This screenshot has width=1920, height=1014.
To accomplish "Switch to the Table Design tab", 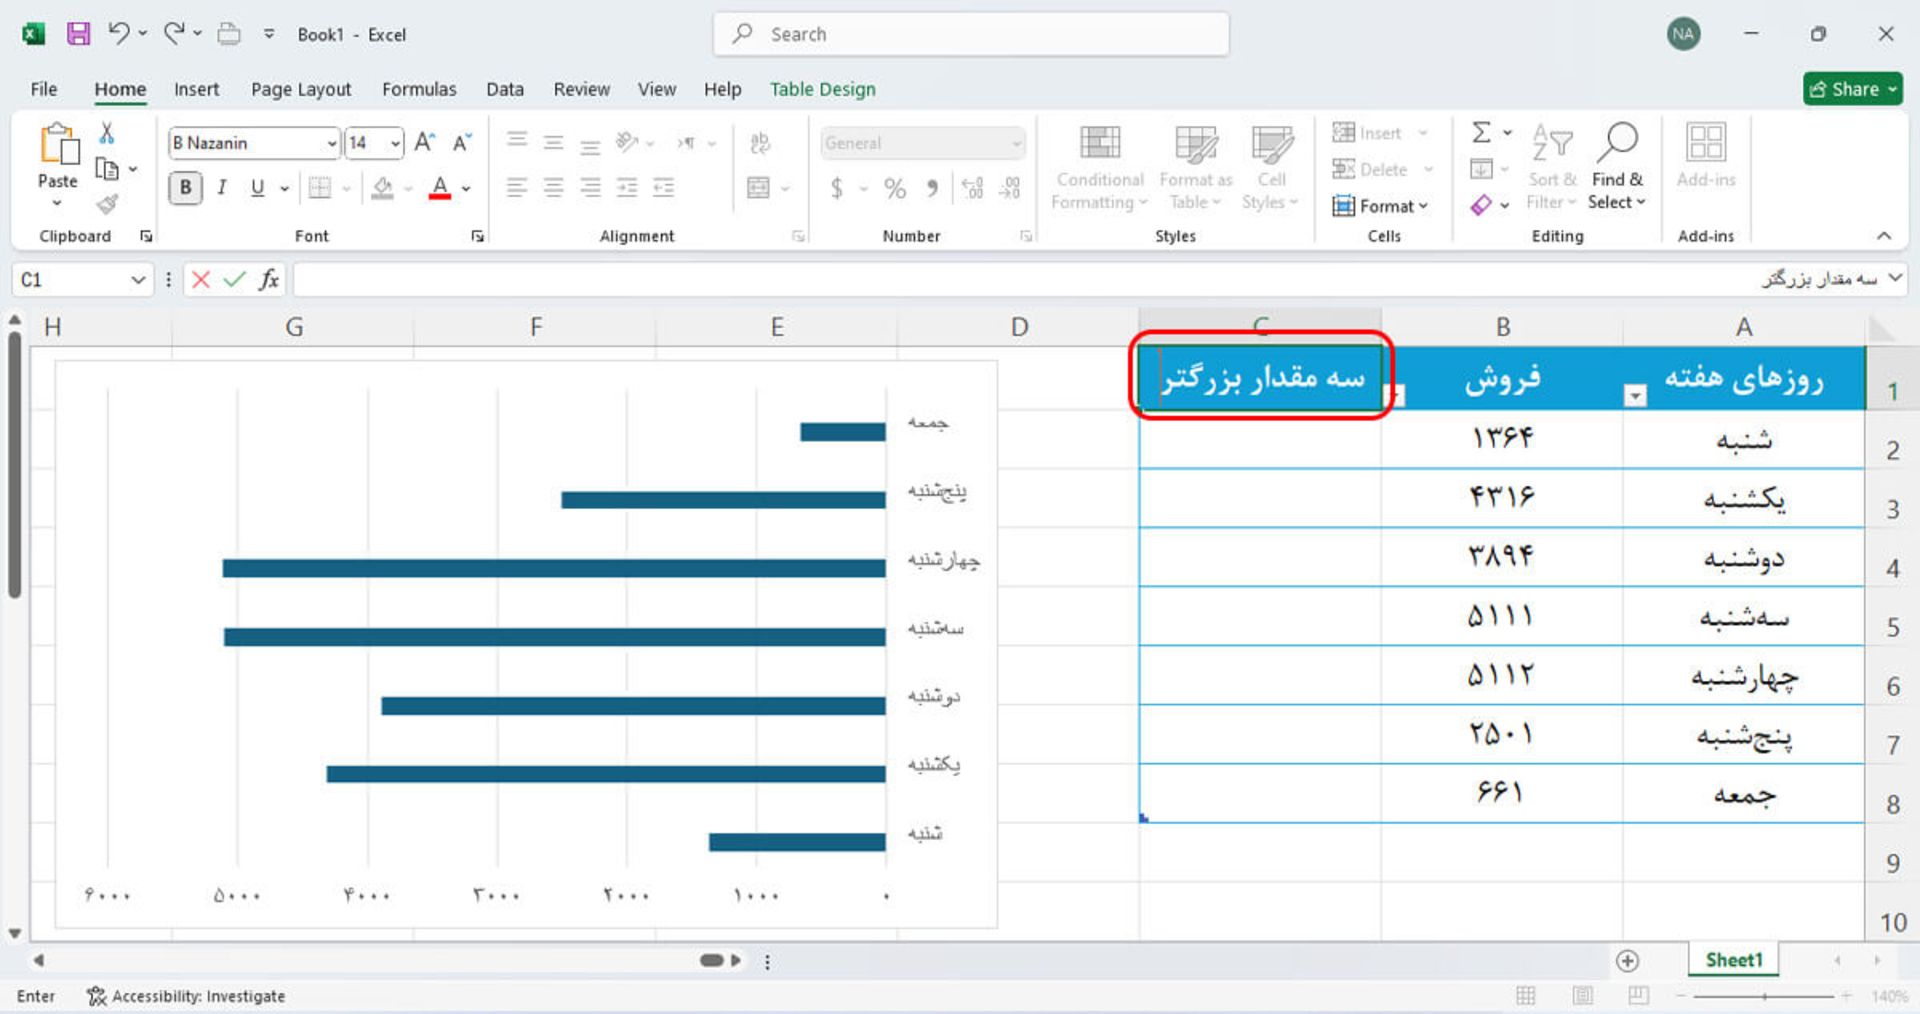I will [822, 89].
